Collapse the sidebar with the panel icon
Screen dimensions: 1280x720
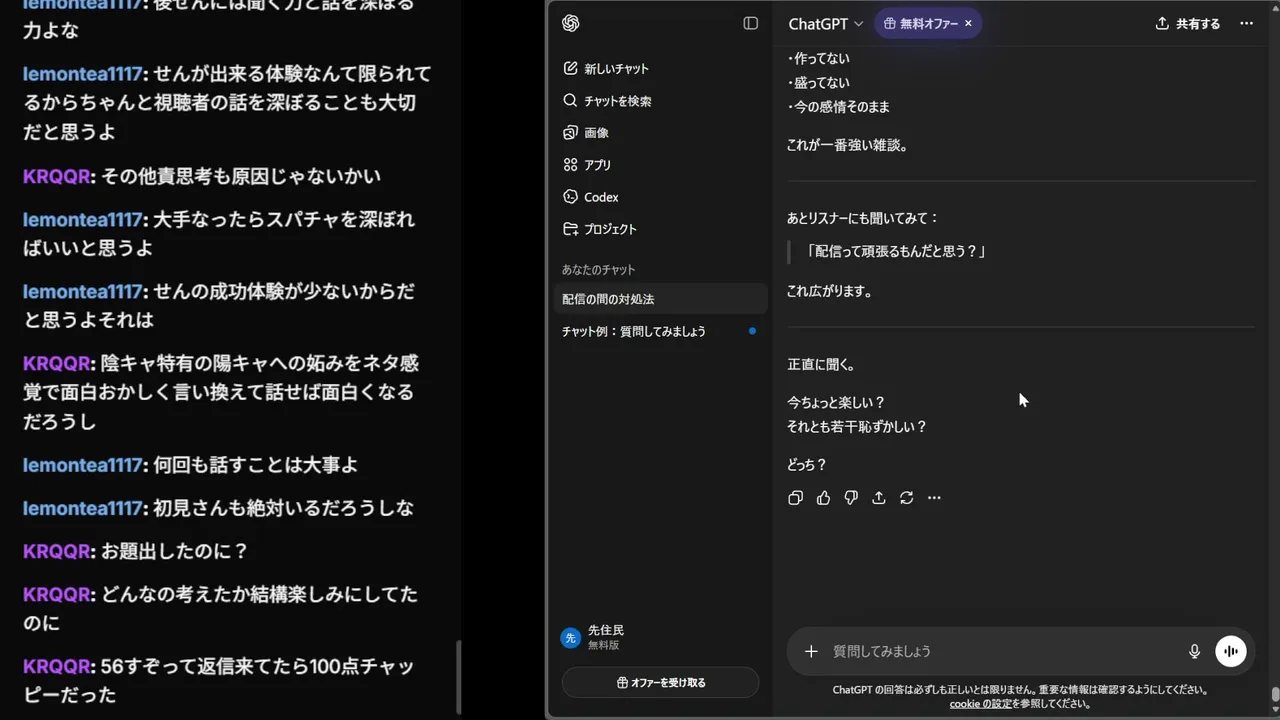[x=751, y=23]
